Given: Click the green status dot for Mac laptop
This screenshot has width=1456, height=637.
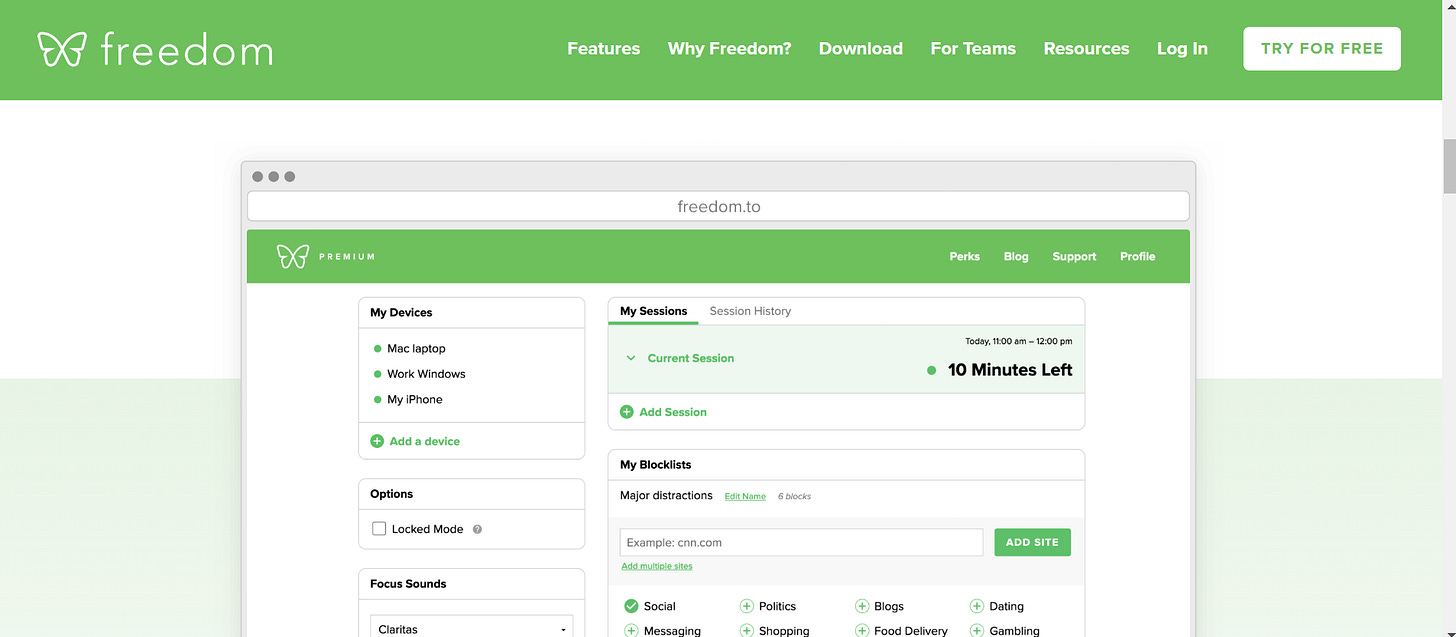Looking at the screenshot, I should (x=378, y=349).
